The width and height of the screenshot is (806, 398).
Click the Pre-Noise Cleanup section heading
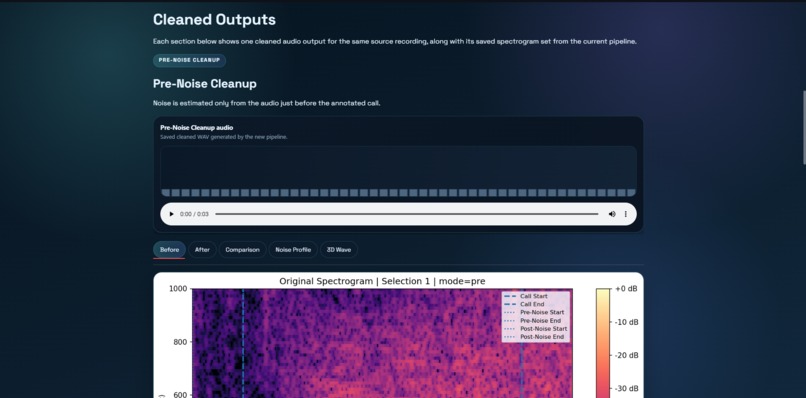click(x=205, y=83)
